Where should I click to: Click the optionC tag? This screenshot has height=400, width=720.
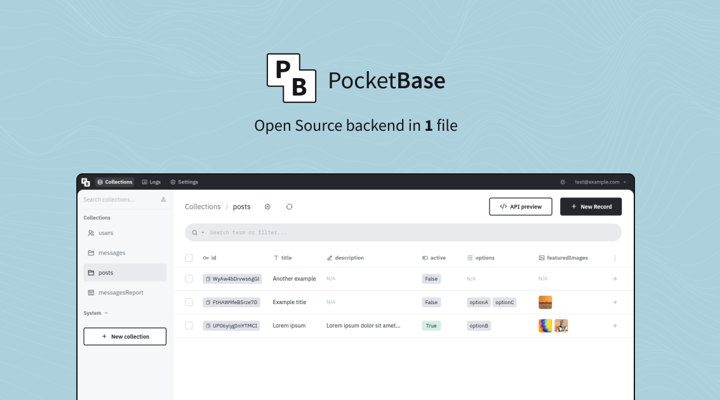coord(505,302)
